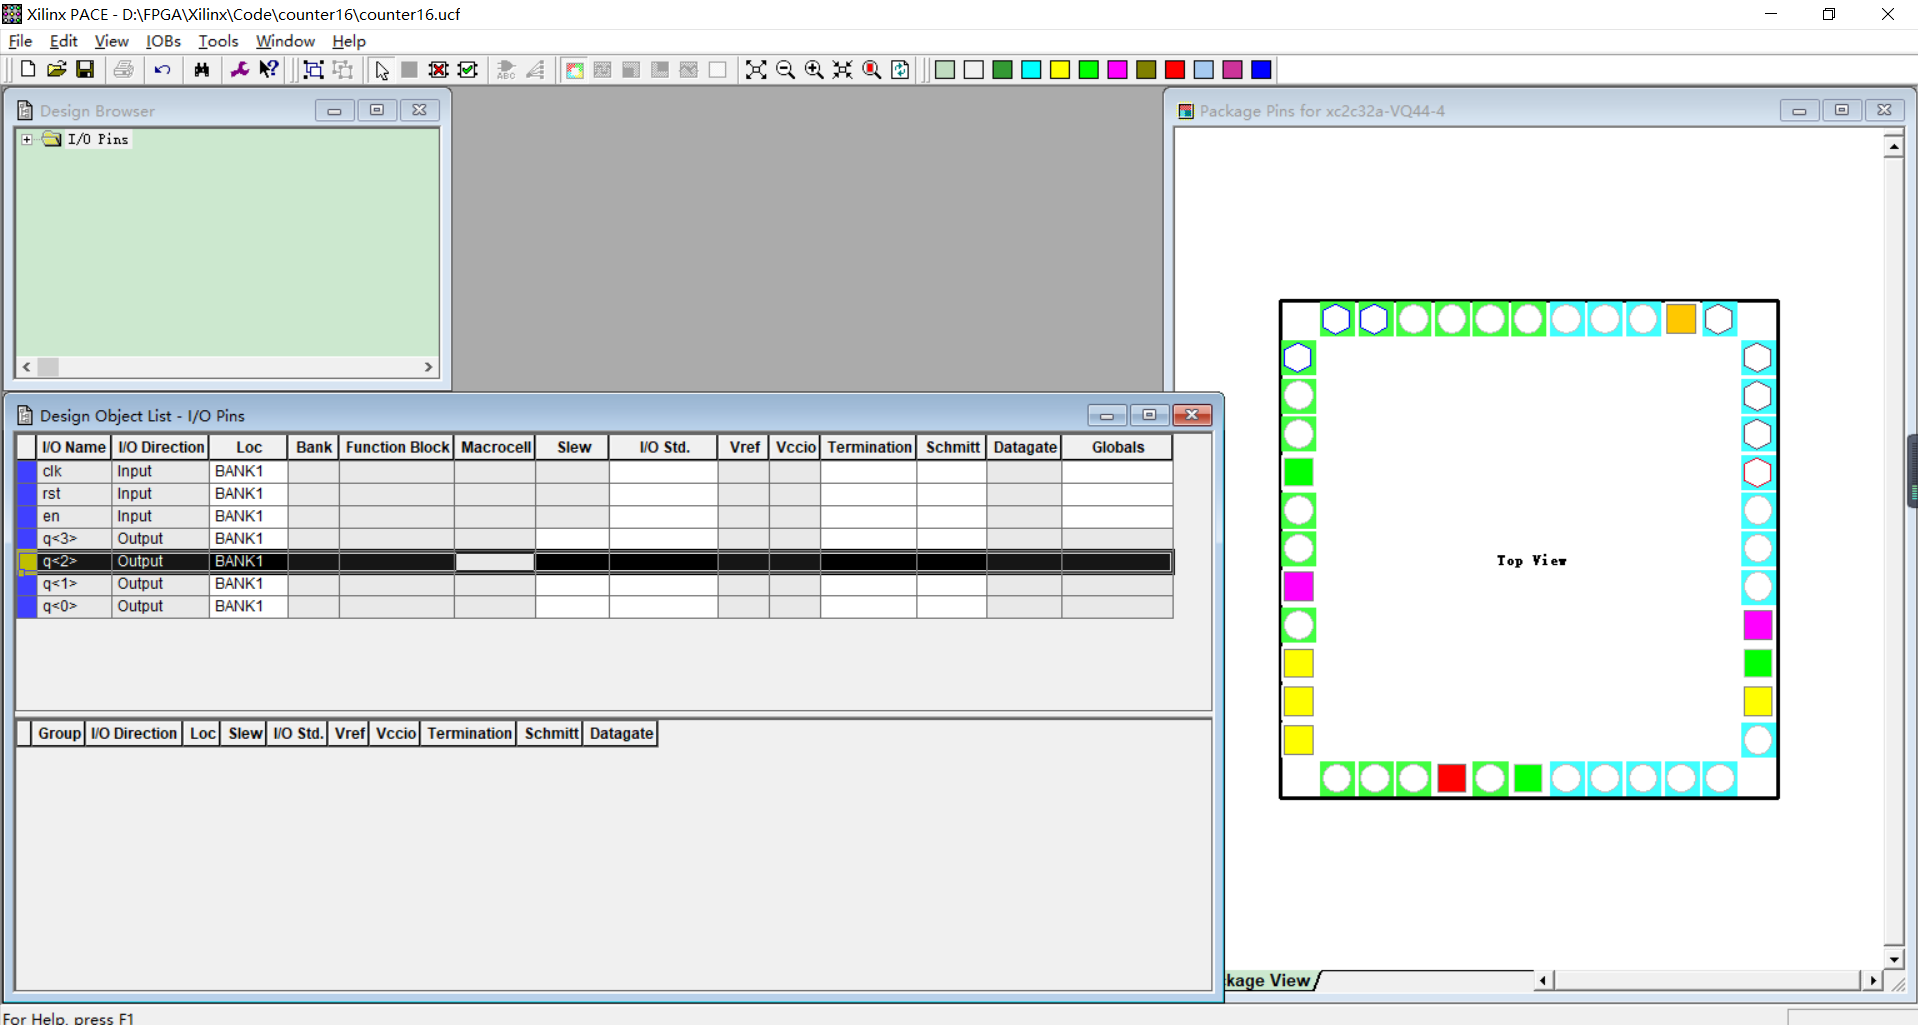Open the Tools menu
Viewport: 1918px width, 1025px height.
[218, 41]
